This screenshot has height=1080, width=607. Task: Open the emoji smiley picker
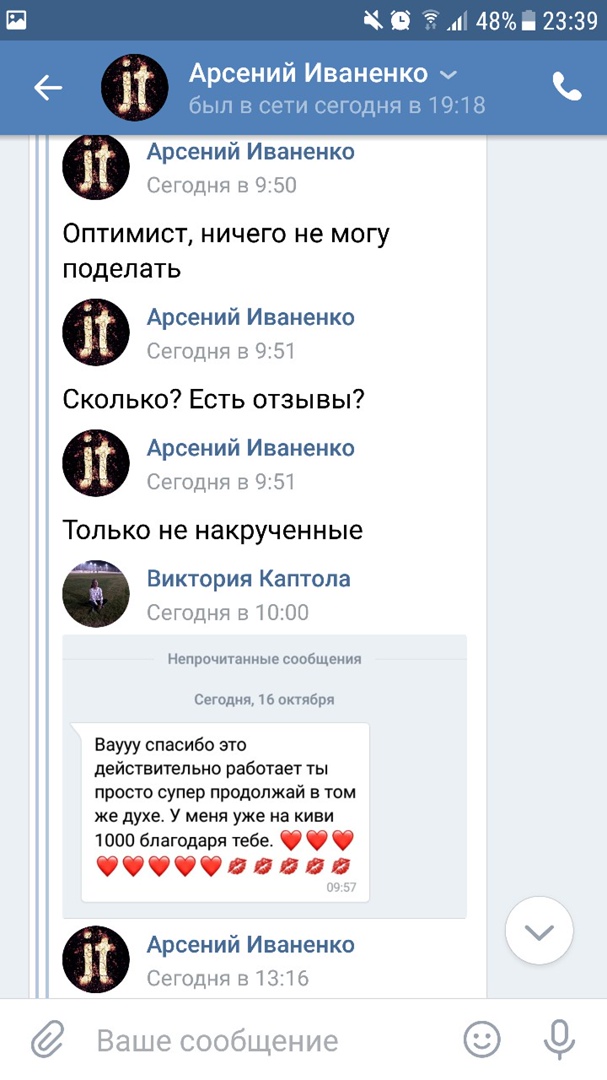click(x=482, y=1040)
